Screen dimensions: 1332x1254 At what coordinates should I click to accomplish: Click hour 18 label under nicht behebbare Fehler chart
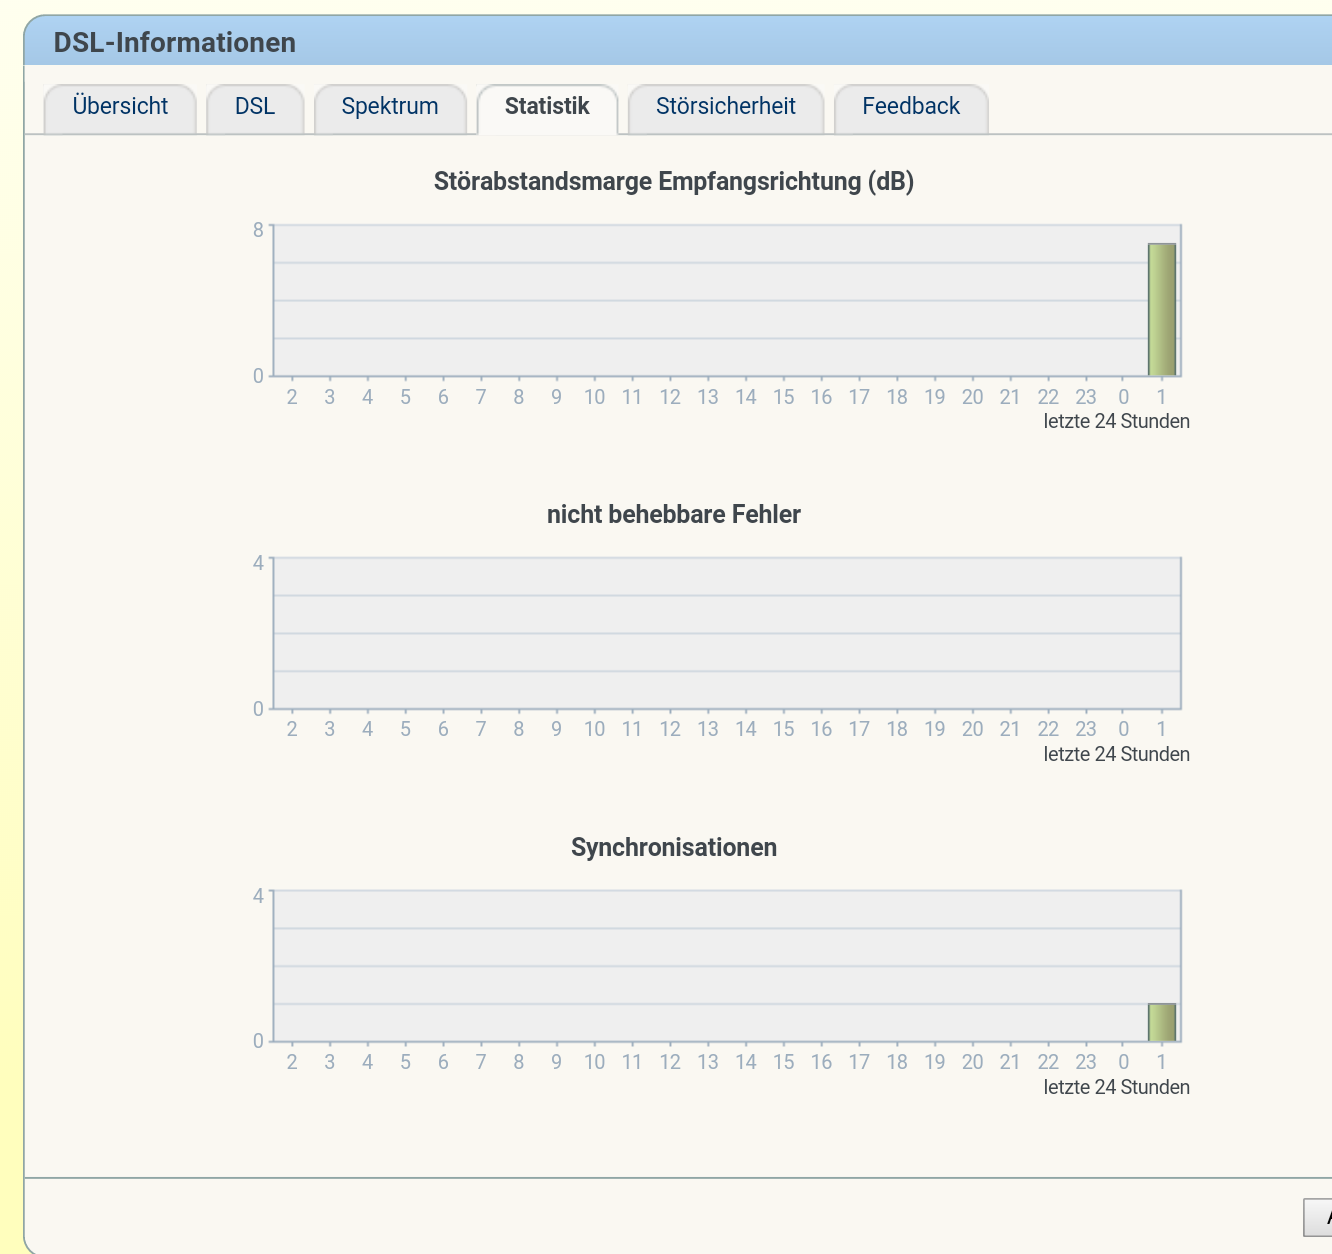[897, 730]
